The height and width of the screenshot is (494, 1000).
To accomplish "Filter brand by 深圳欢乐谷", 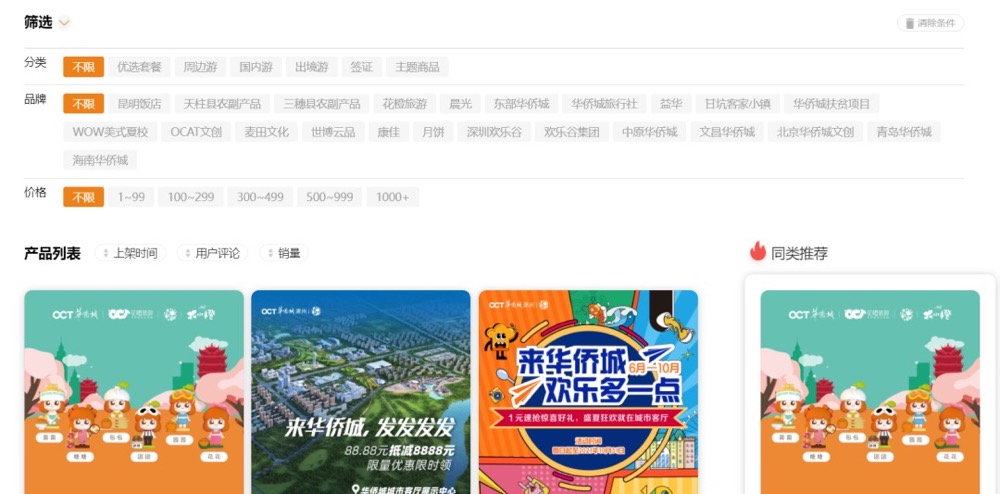I will (494, 132).
